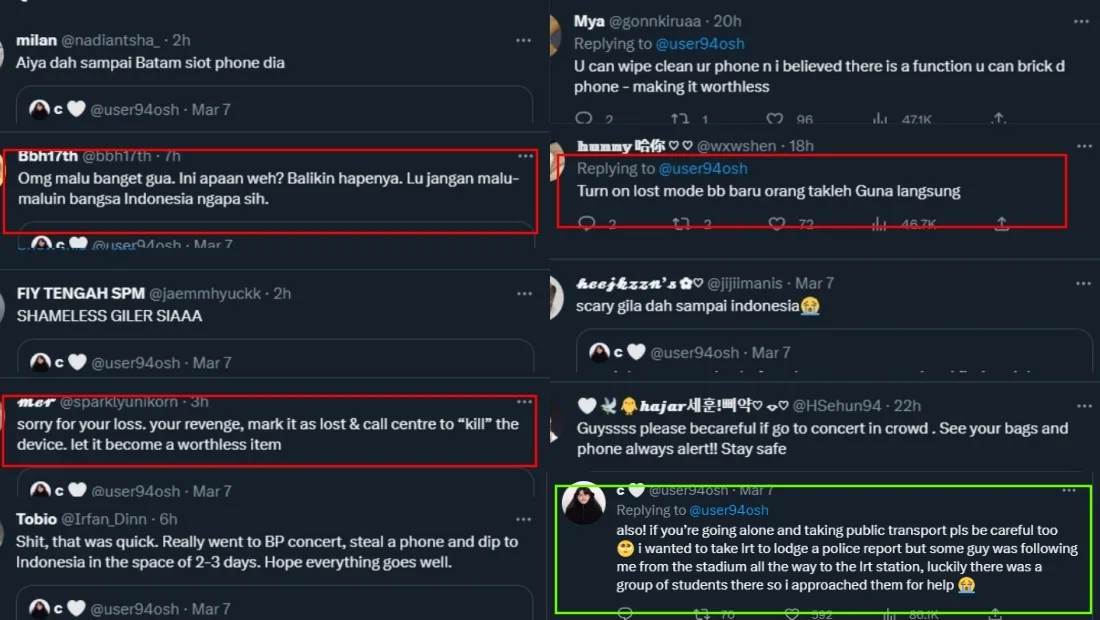Retweet Mya's reply about wiping the phone

pos(681,119)
